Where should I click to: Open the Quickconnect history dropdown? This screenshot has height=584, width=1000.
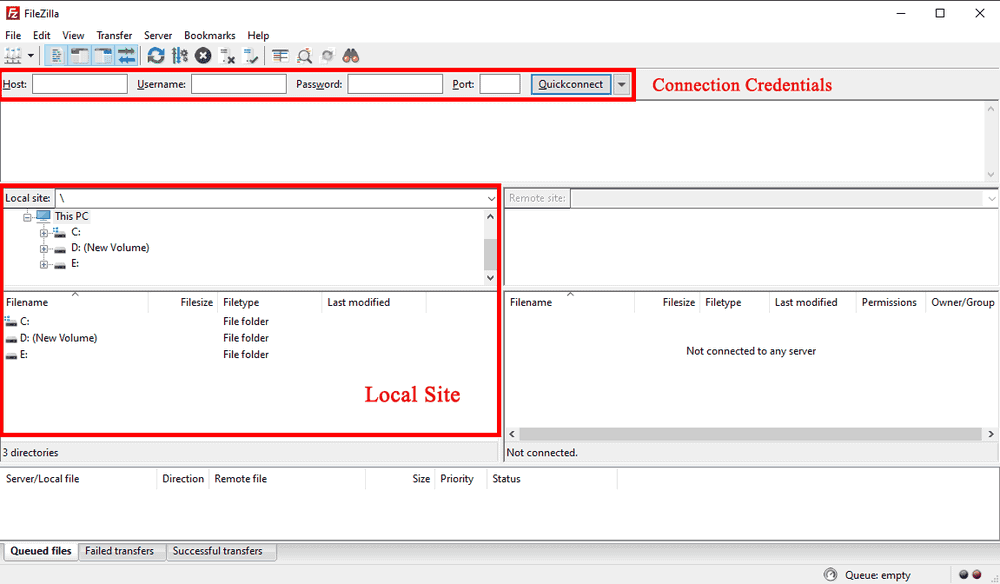click(622, 84)
